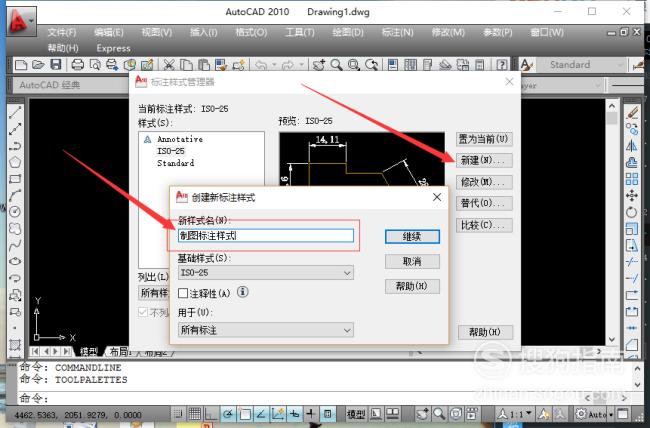Select the Array modify tool
Screen dimensions: 650x428
tap(632, 179)
